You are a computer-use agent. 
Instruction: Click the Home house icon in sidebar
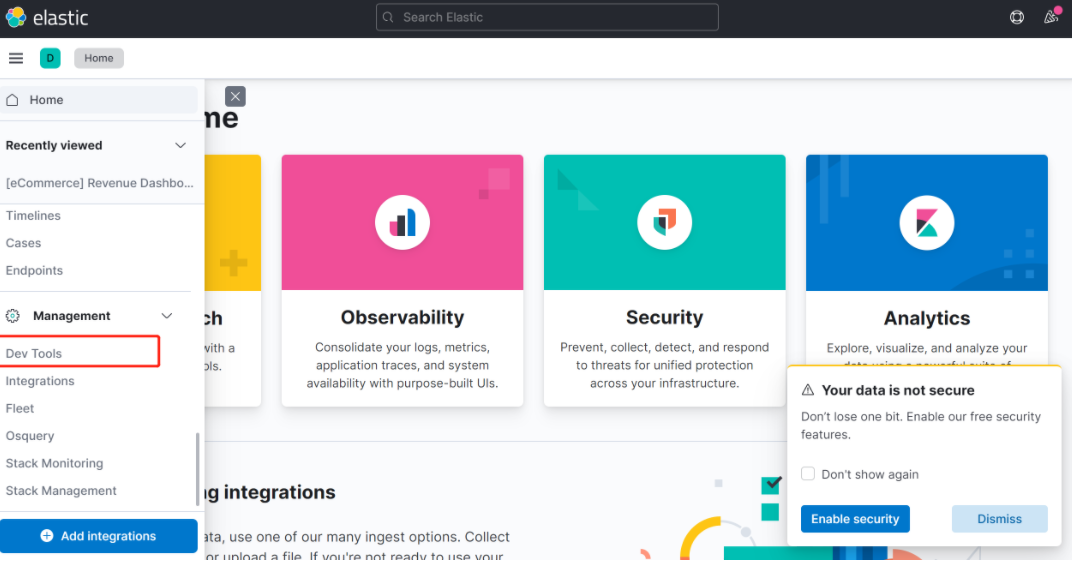click(x=12, y=100)
